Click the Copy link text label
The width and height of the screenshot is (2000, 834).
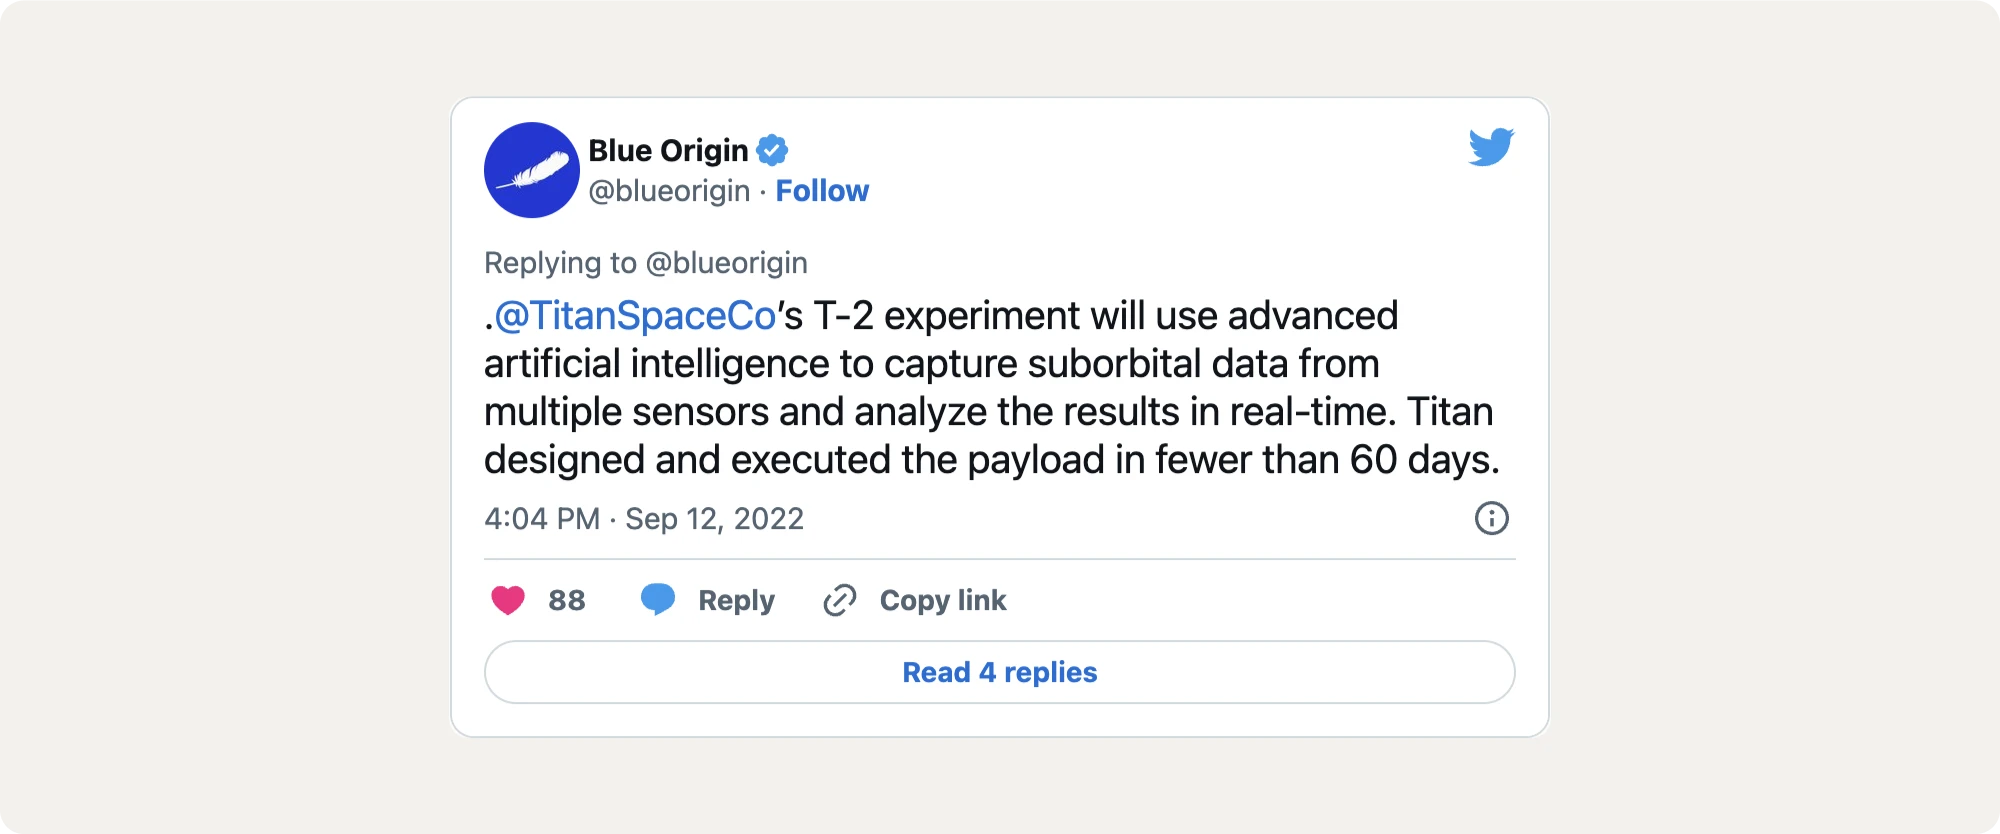943,600
